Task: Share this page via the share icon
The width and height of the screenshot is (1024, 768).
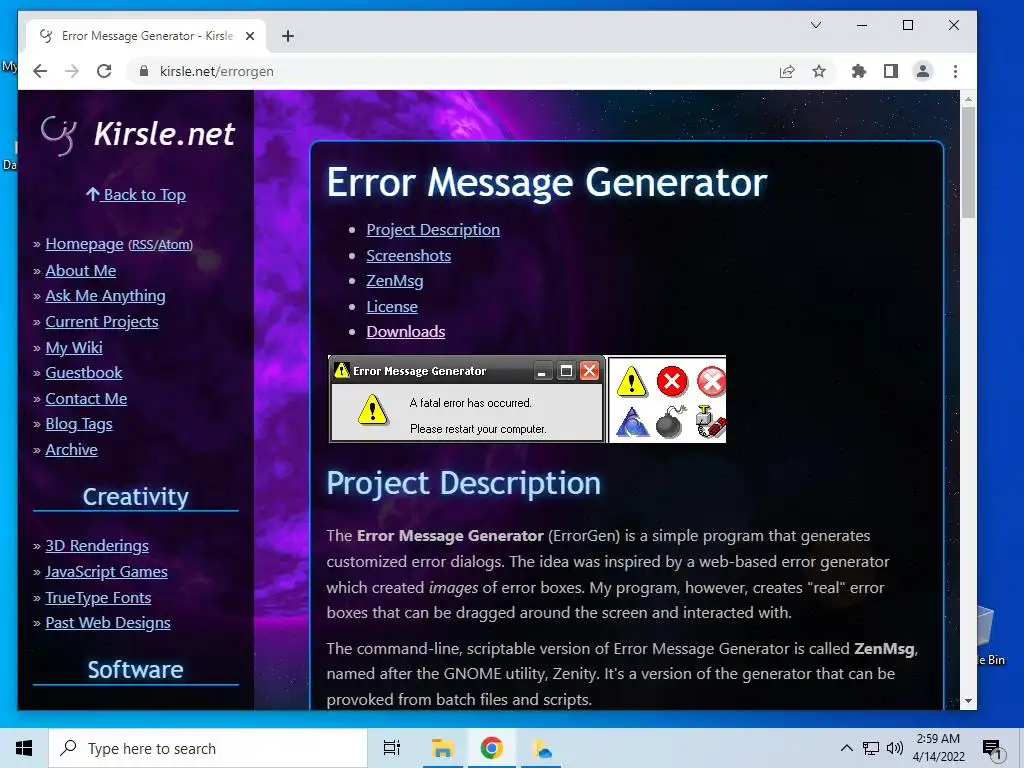Action: click(787, 71)
